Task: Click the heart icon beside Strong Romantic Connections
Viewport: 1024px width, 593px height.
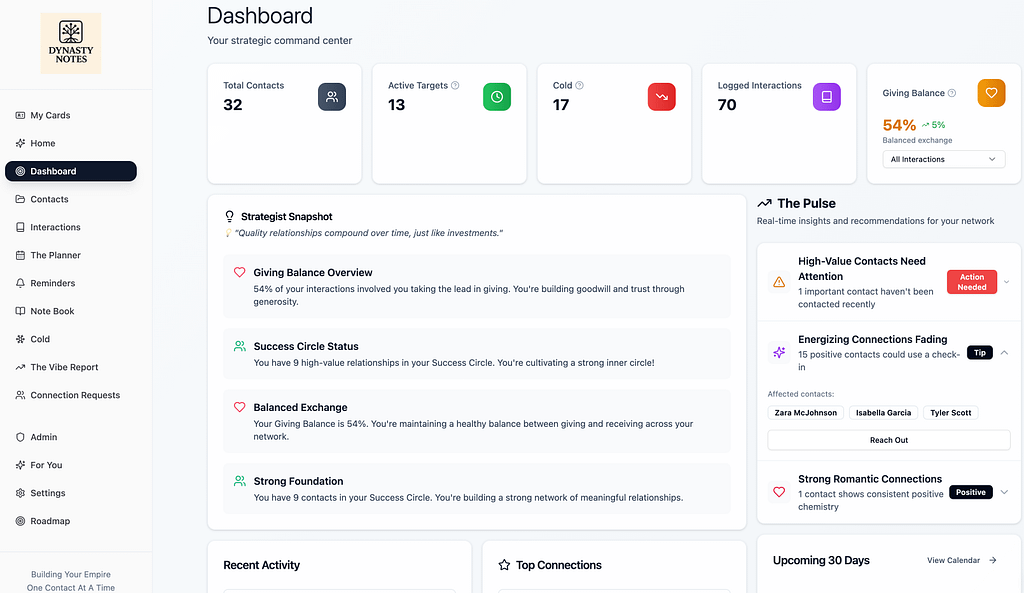Action: click(779, 492)
